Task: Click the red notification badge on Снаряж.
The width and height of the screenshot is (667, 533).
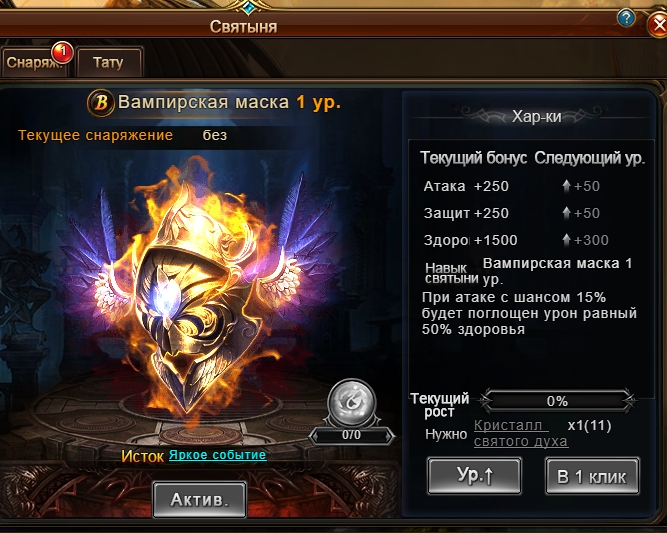Action: coord(63,52)
